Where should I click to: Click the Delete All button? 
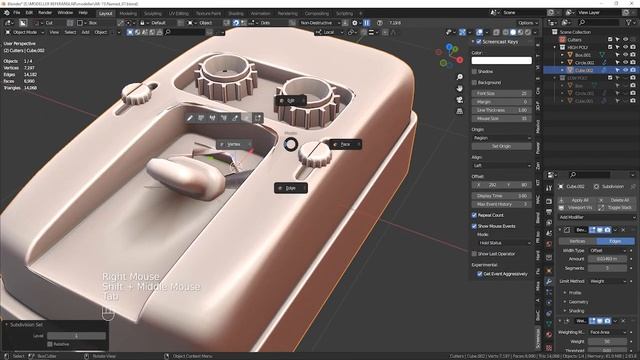click(x=616, y=200)
